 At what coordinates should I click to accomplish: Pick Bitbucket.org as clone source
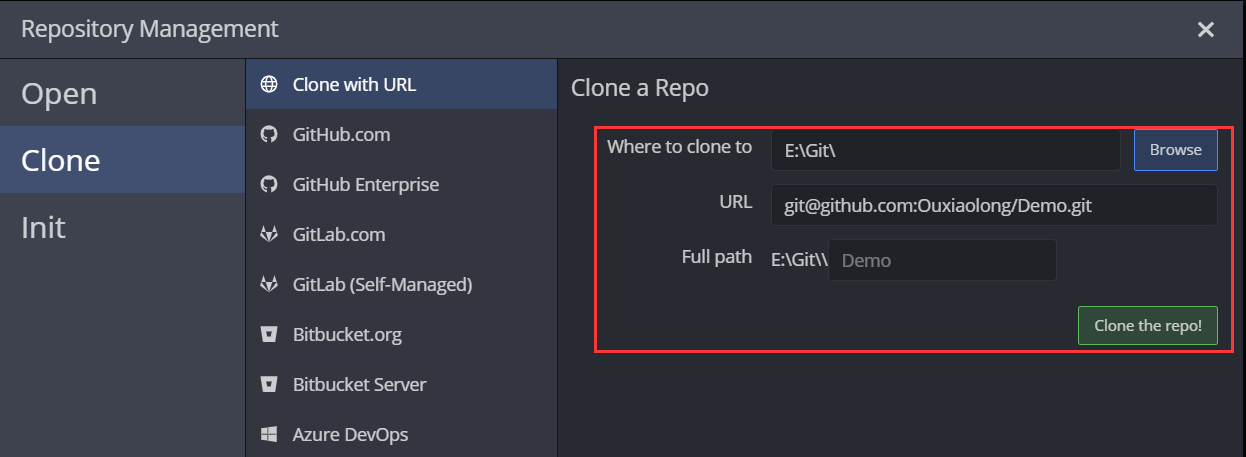click(401, 334)
